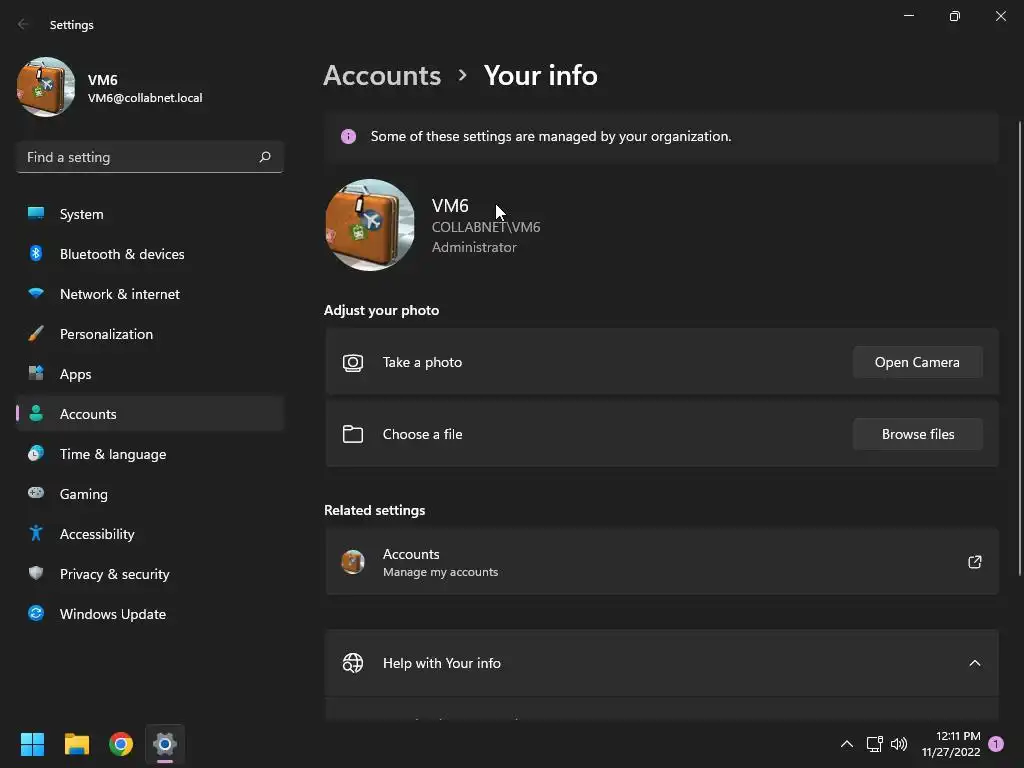The height and width of the screenshot is (768, 1024).
Task: Focus the Find a setting search box
Action: (x=140, y=157)
